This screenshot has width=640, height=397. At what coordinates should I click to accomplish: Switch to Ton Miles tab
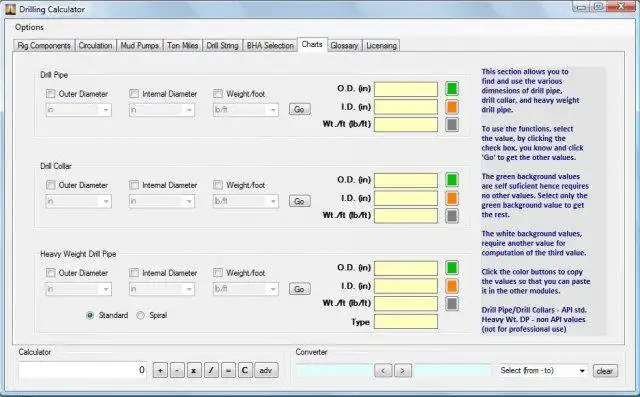pos(182,46)
